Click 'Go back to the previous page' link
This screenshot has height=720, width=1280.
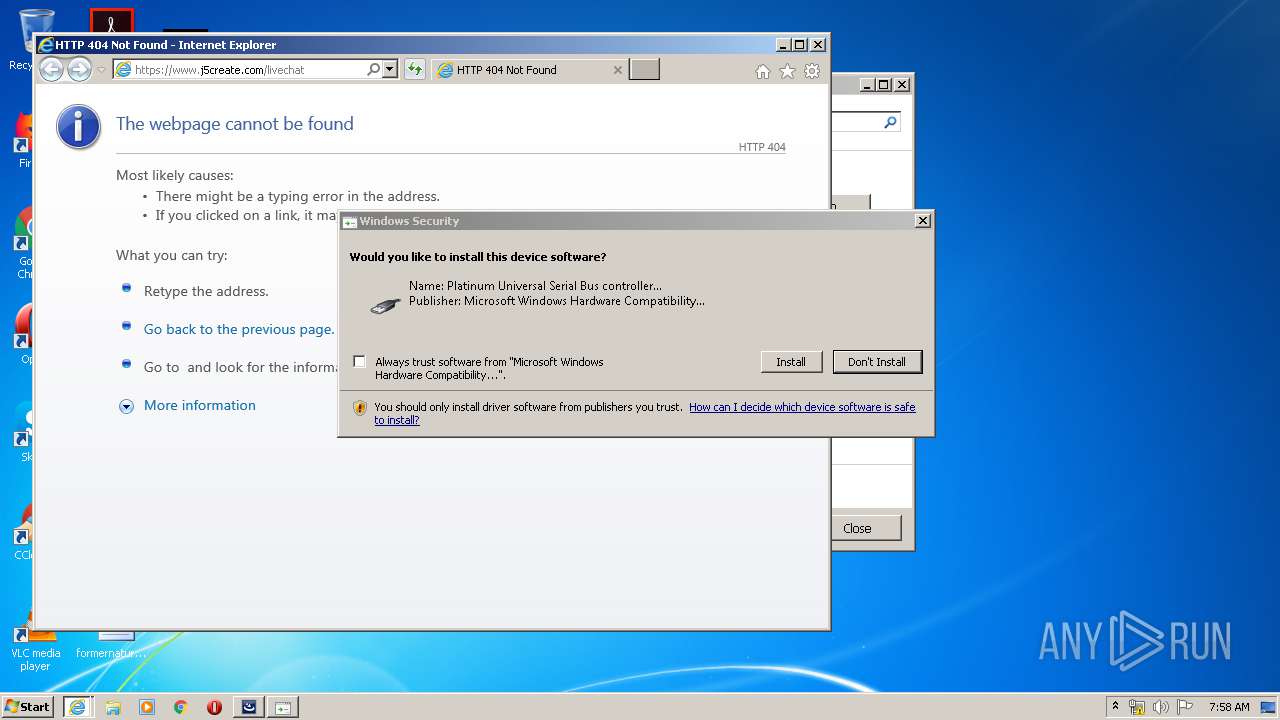click(x=239, y=329)
